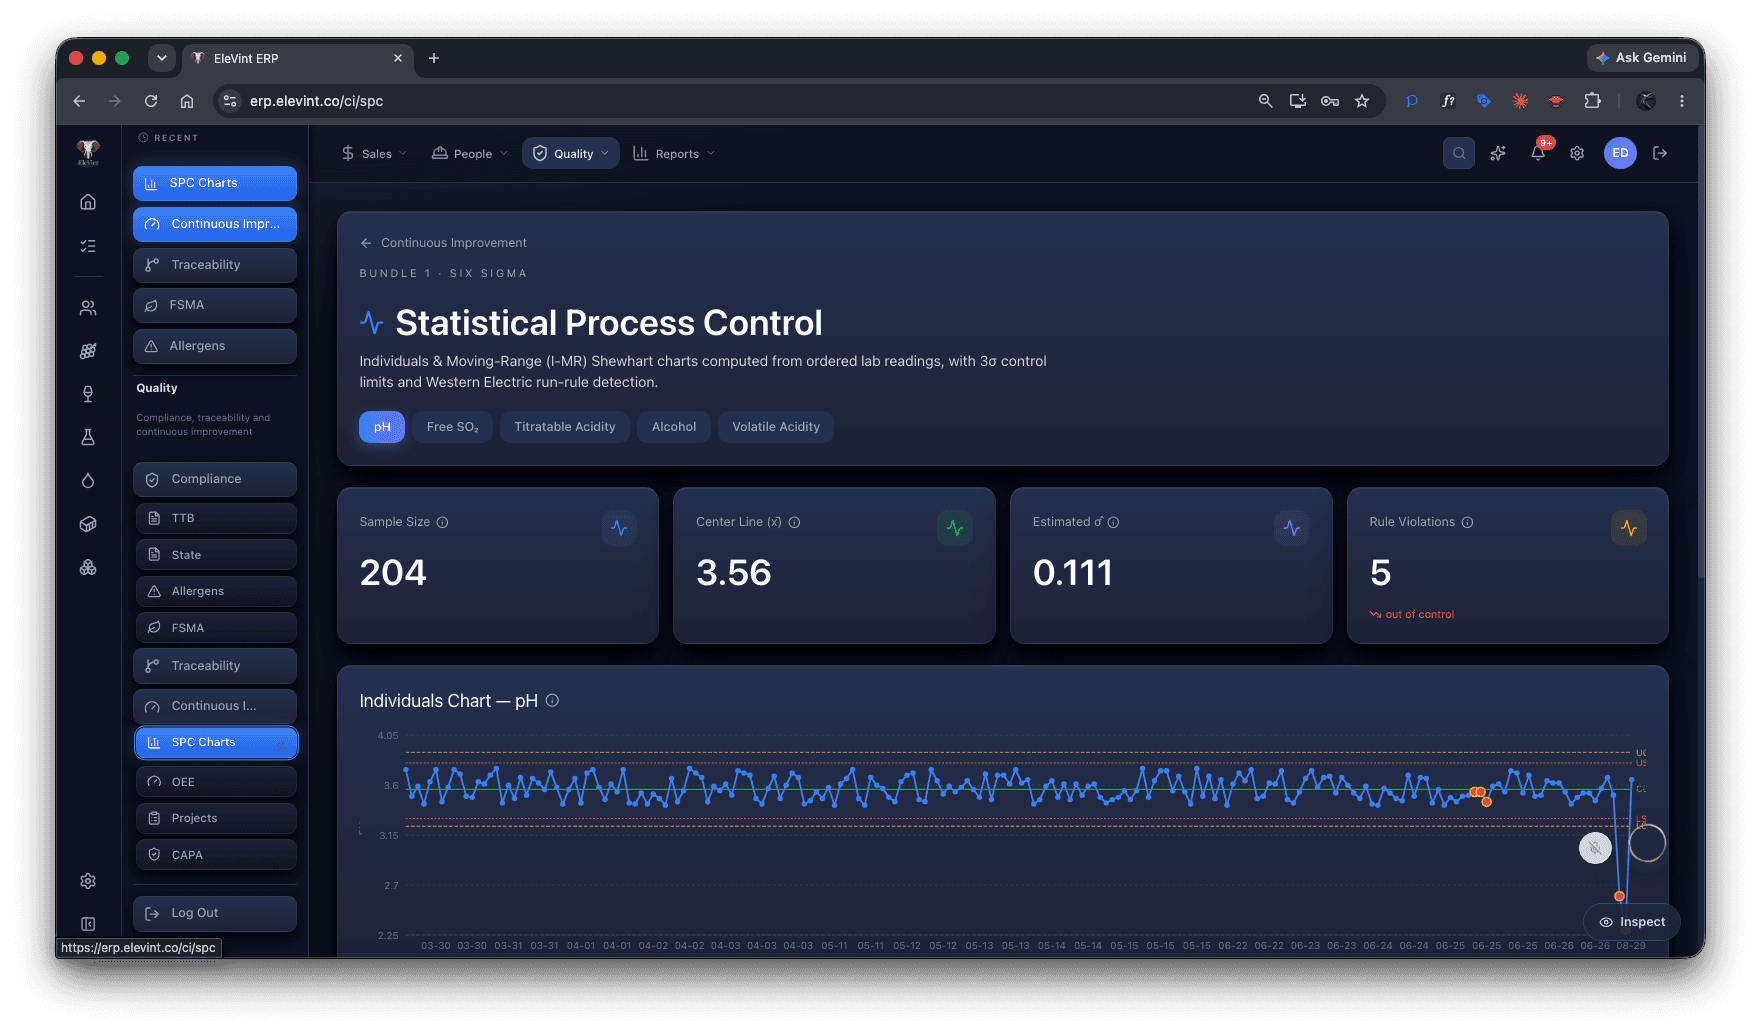
Task: Open the people group icon in the left rail
Action: point(88,308)
